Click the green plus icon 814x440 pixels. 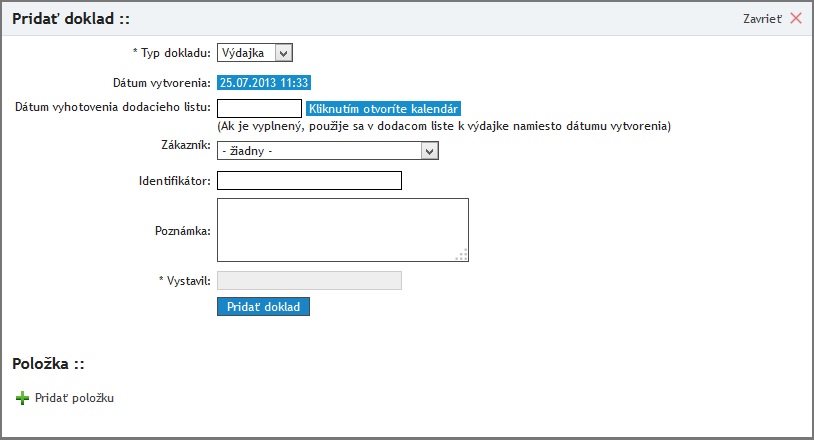pos(22,398)
